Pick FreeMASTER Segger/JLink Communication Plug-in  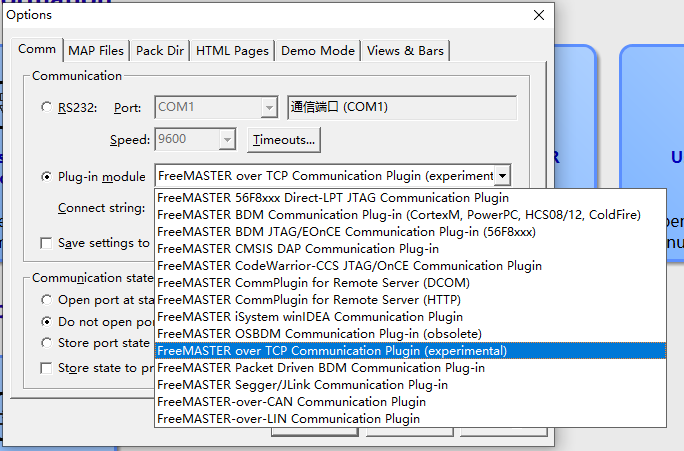click(x=302, y=385)
